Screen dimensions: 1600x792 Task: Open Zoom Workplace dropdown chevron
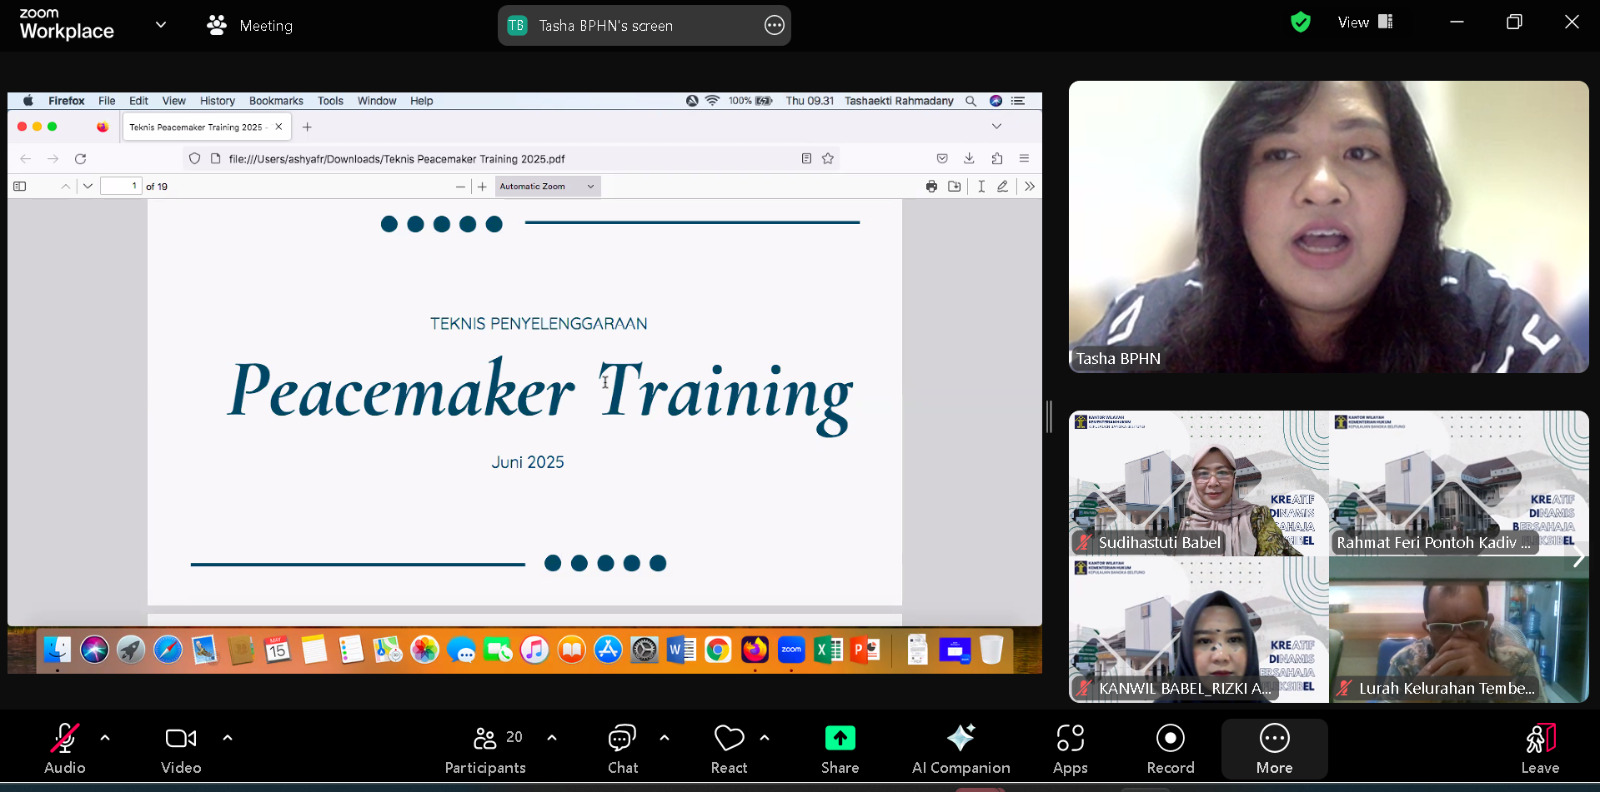pos(161,25)
